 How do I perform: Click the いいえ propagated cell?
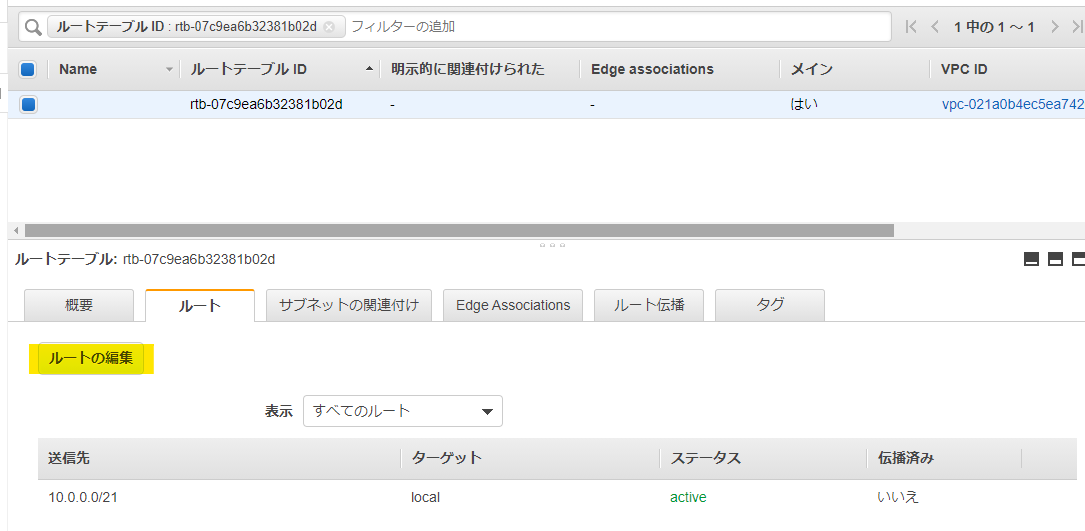pyautogui.click(x=897, y=497)
